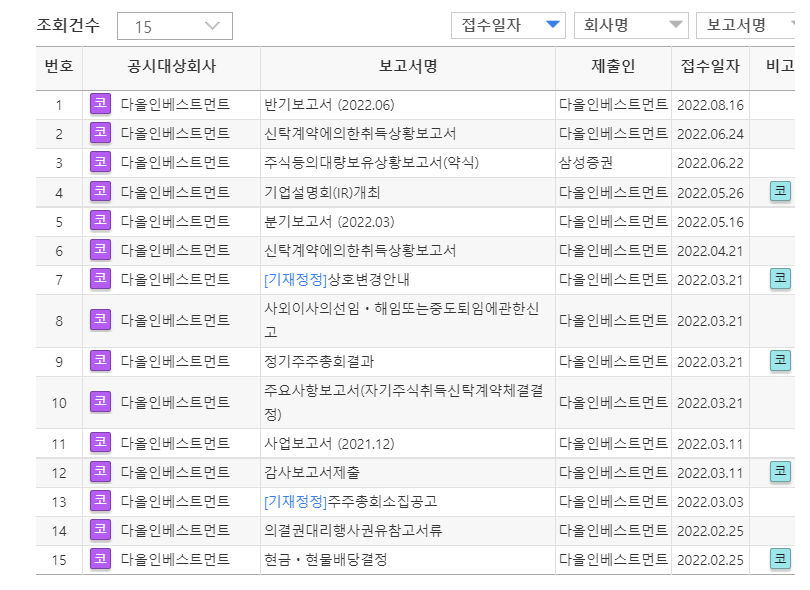This screenshot has height=590, width=810.
Task: Click purple 코 icon in row 4
Action: tap(100, 191)
